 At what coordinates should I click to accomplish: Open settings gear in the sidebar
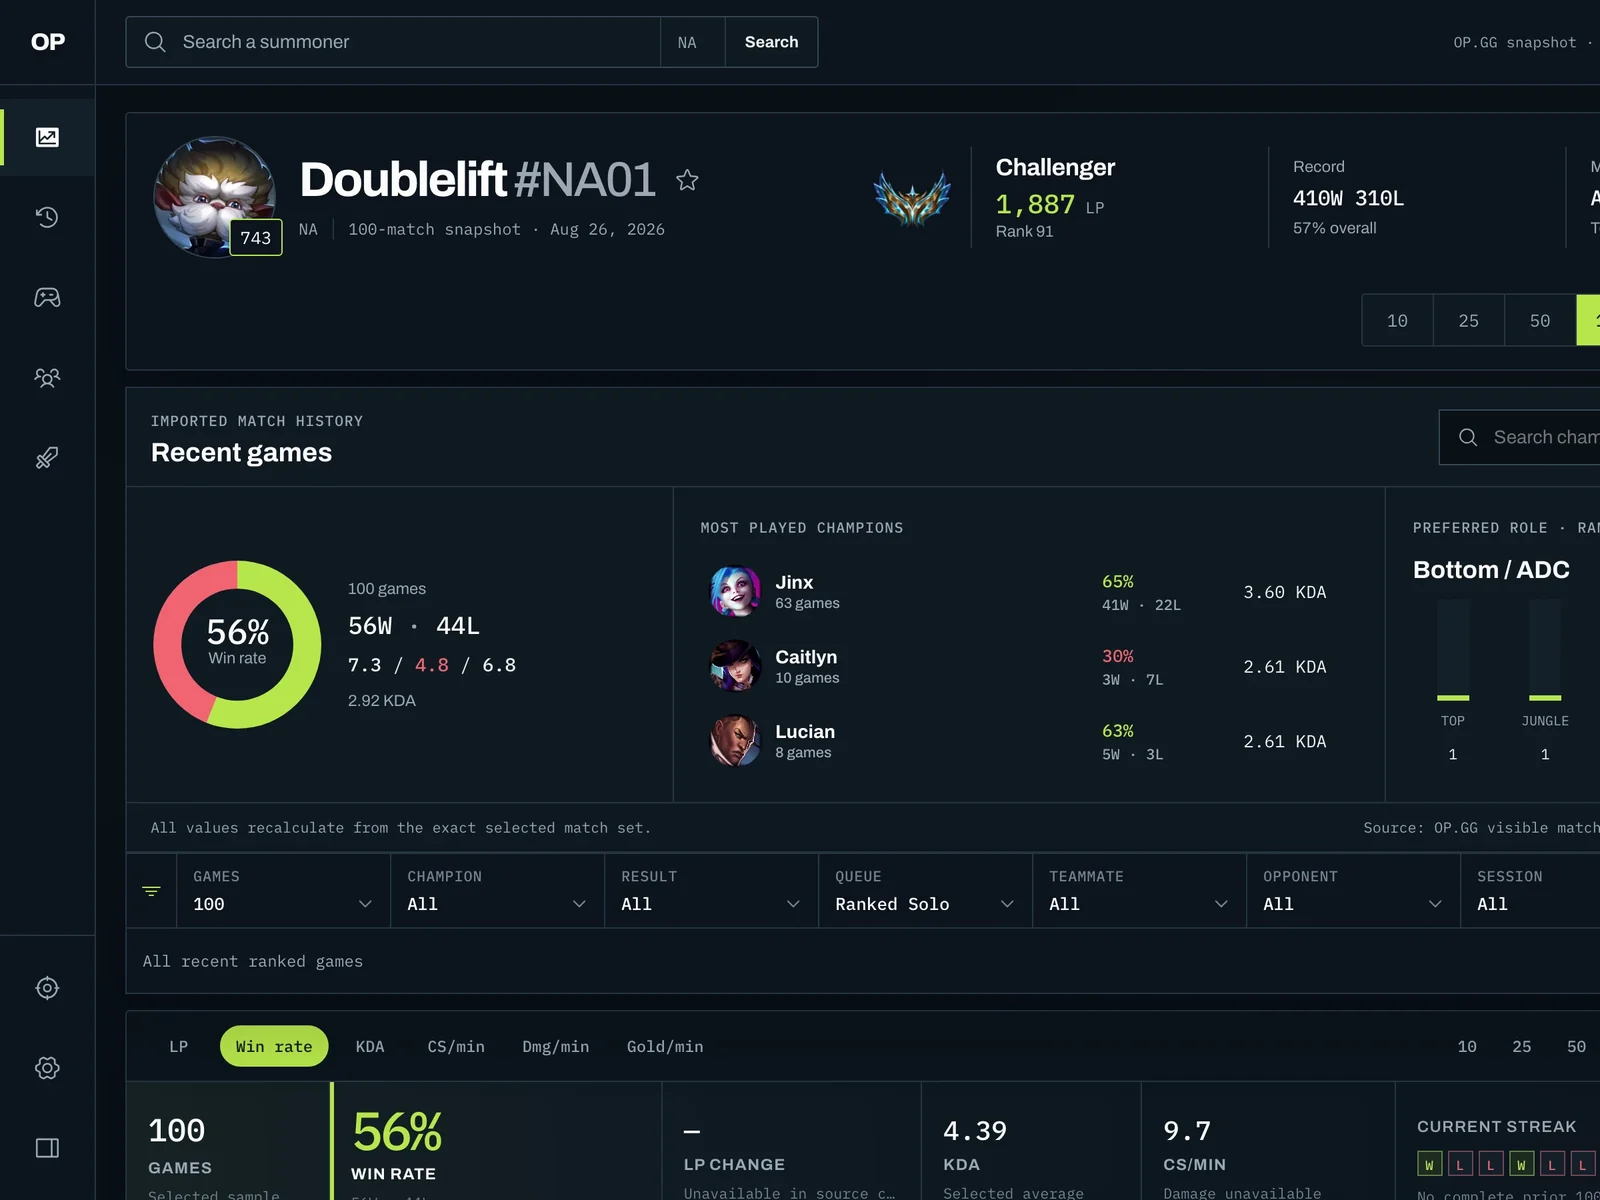click(47, 1068)
